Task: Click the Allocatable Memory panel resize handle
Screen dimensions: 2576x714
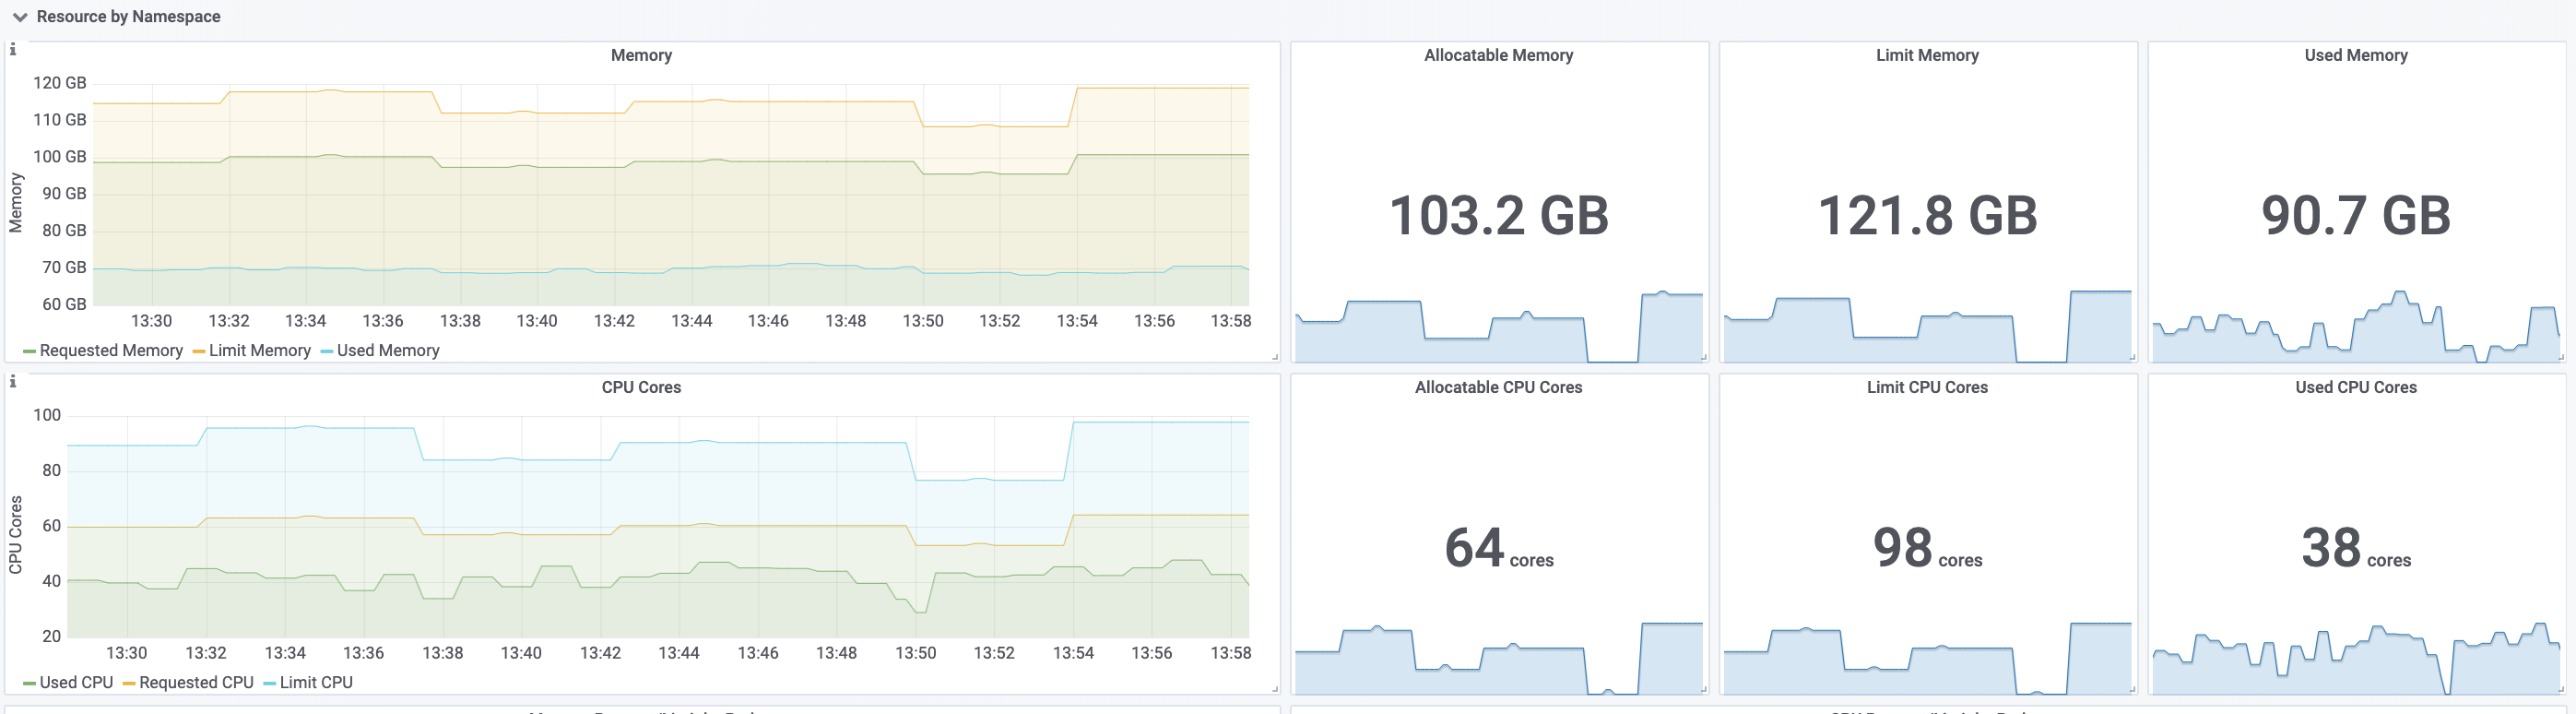Action: pos(1702,356)
